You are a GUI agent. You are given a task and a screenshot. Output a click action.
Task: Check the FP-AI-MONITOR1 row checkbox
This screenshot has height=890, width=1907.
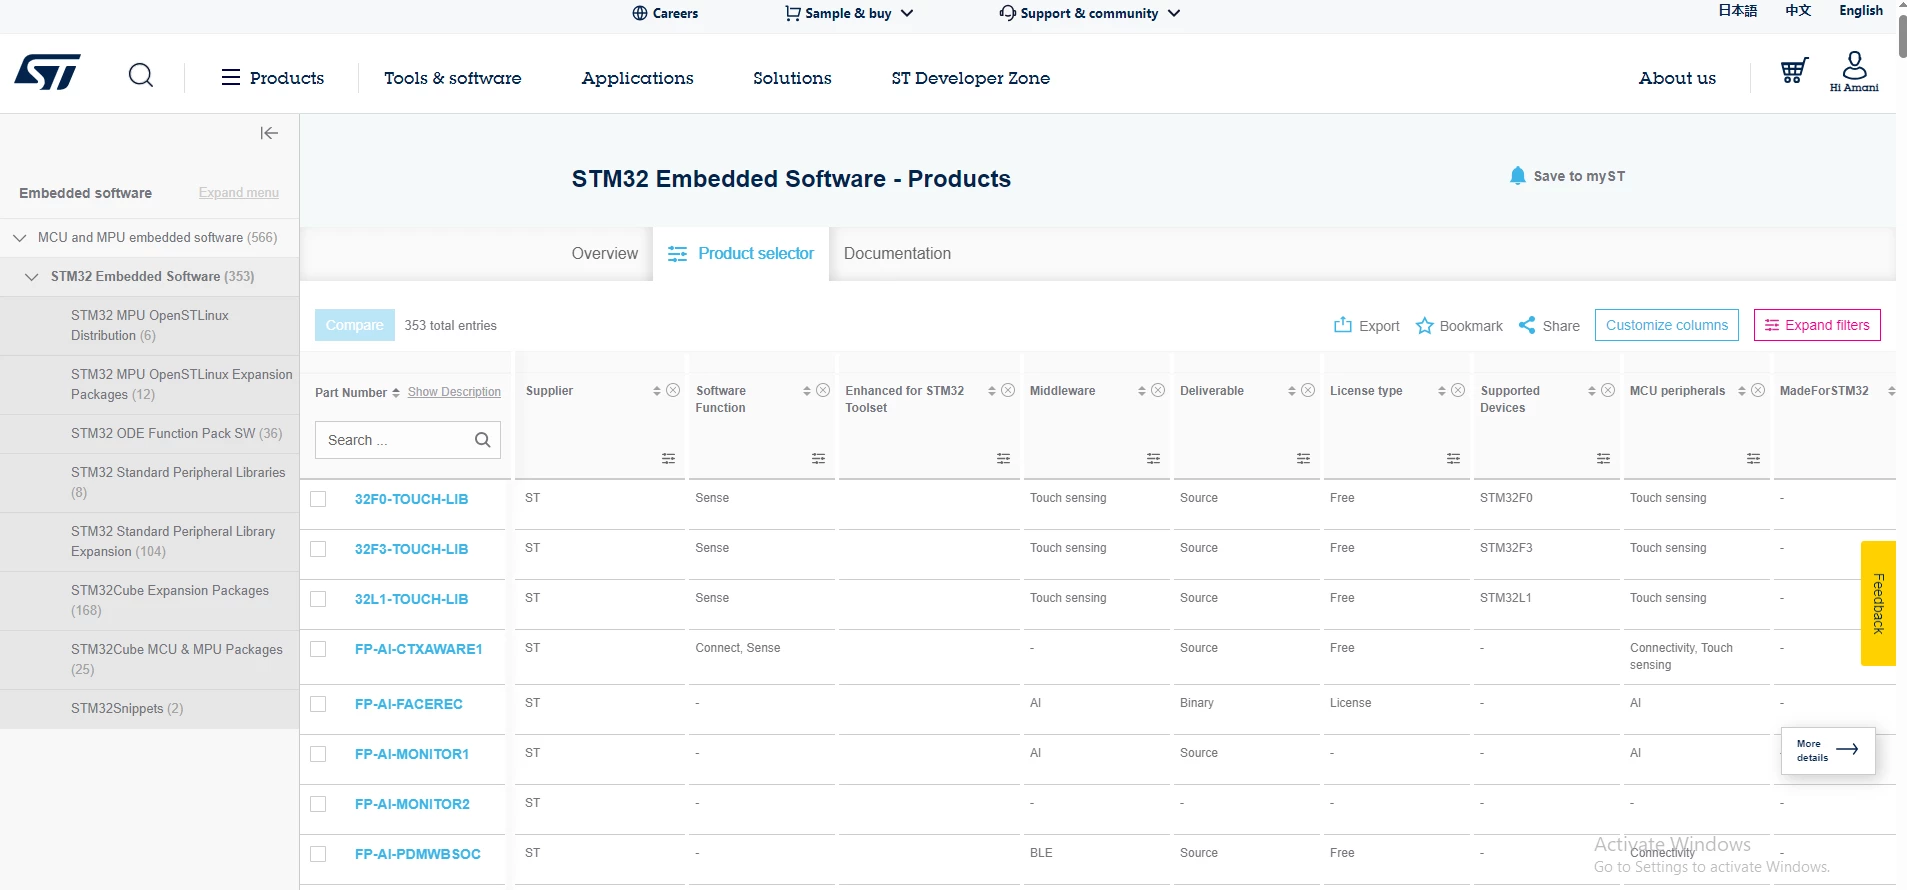pyautogui.click(x=318, y=754)
